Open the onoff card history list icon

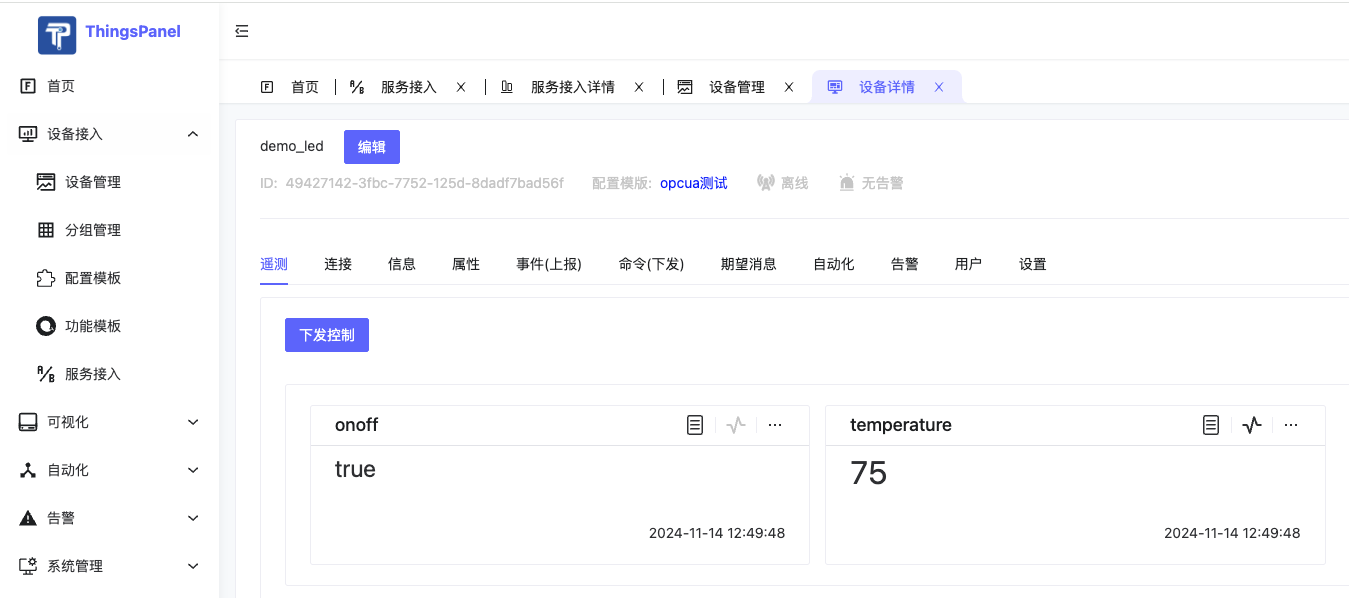click(695, 425)
